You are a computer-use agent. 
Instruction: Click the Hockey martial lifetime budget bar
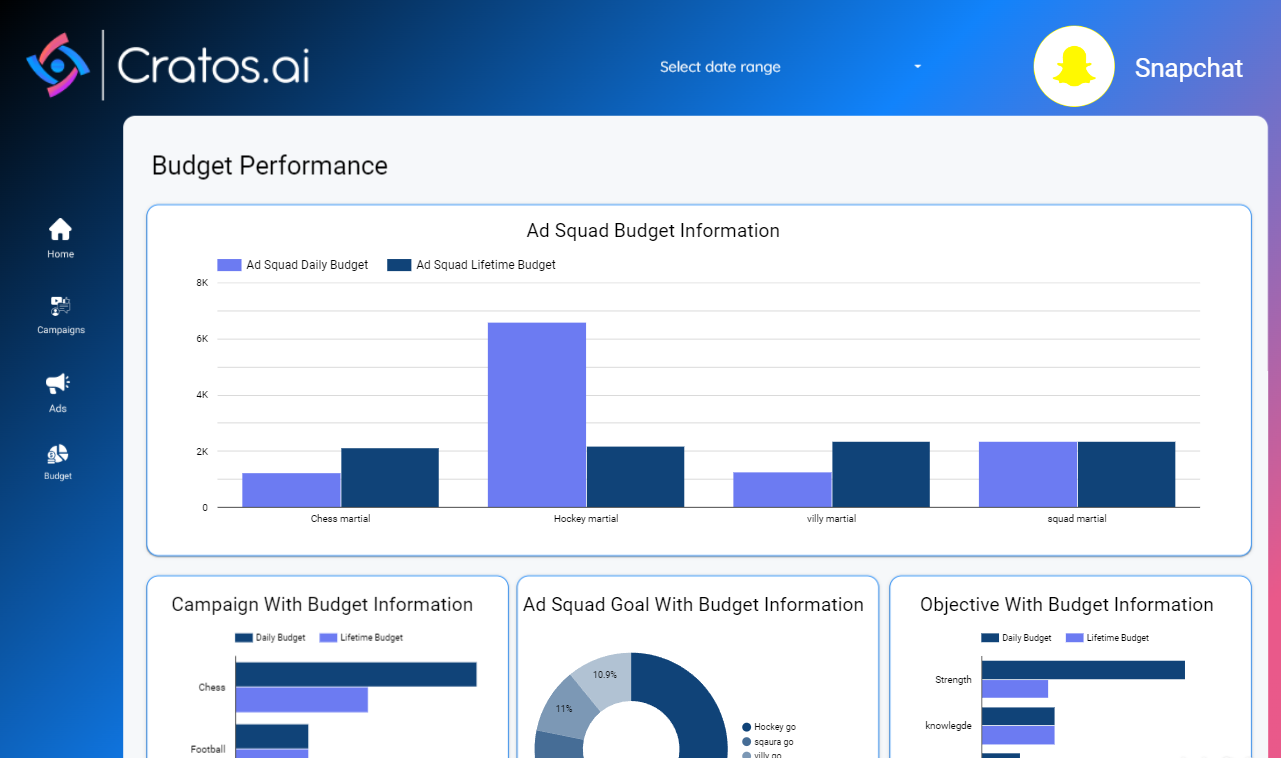(x=636, y=477)
